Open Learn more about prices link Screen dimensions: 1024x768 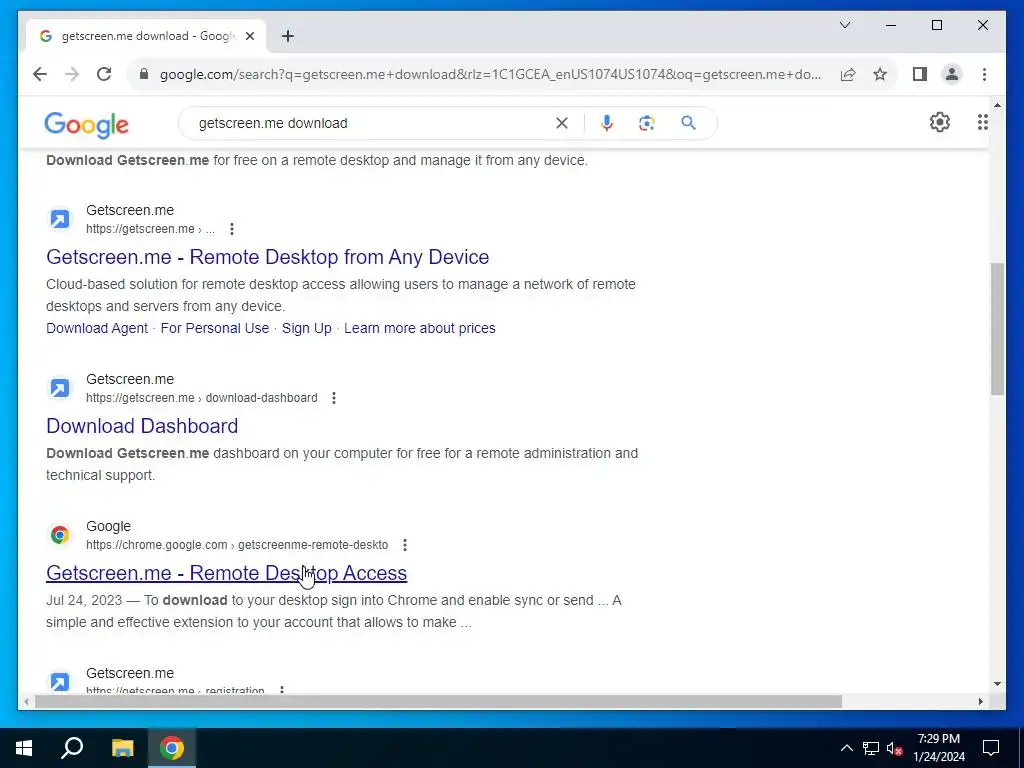point(420,328)
